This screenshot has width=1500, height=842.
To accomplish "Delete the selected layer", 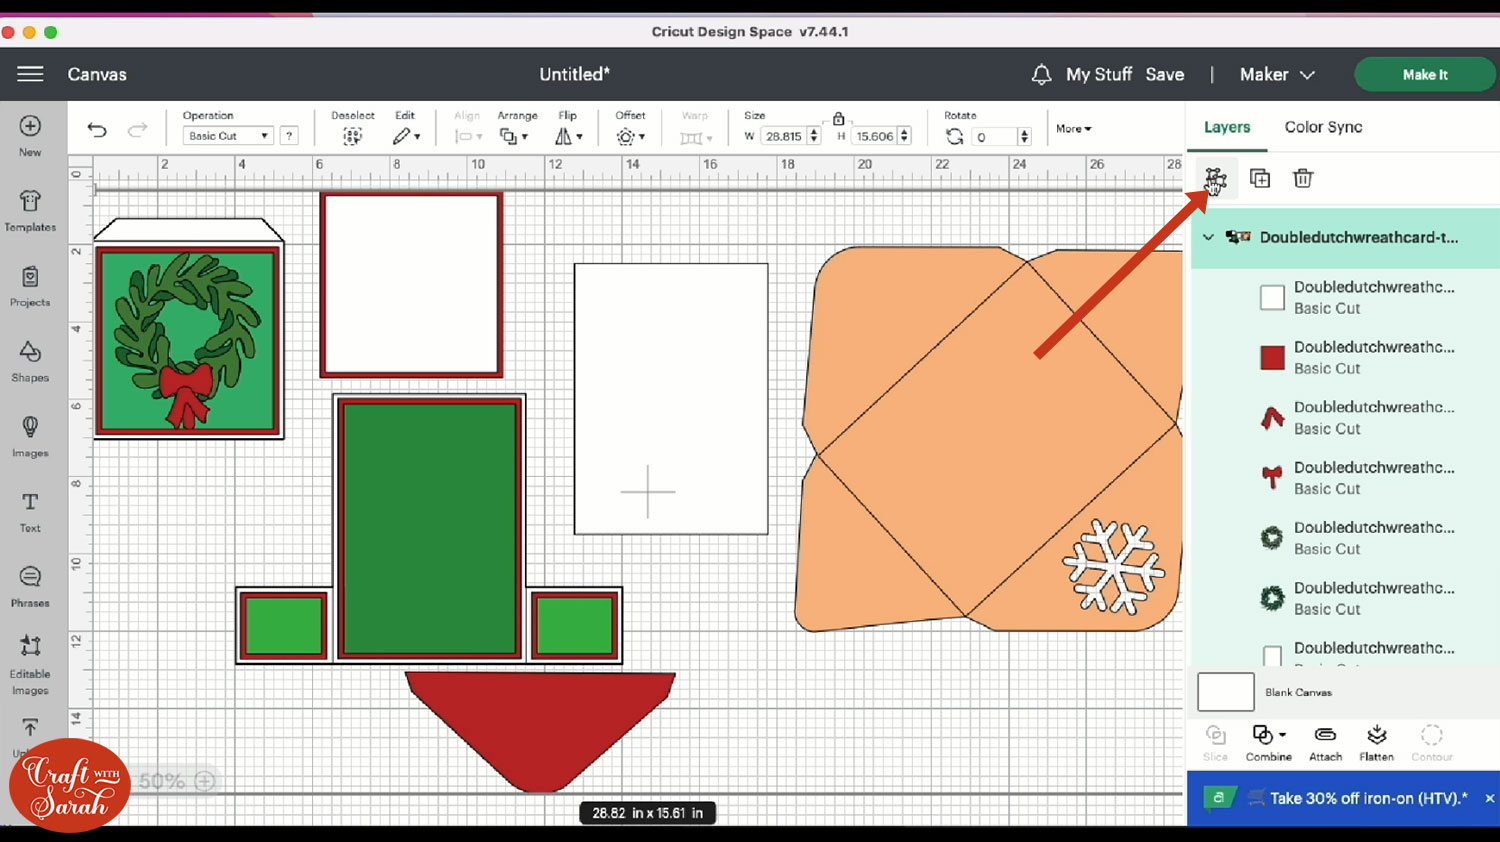I will coord(1303,179).
